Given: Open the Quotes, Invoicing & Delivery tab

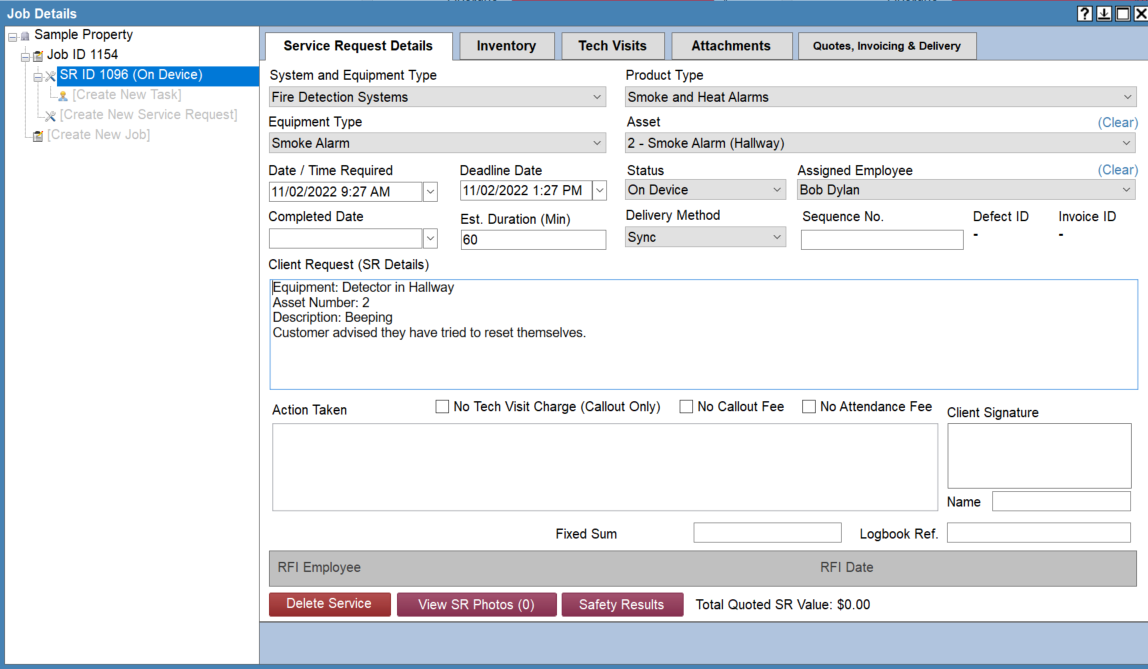Looking at the screenshot, I should click(886, 45).
